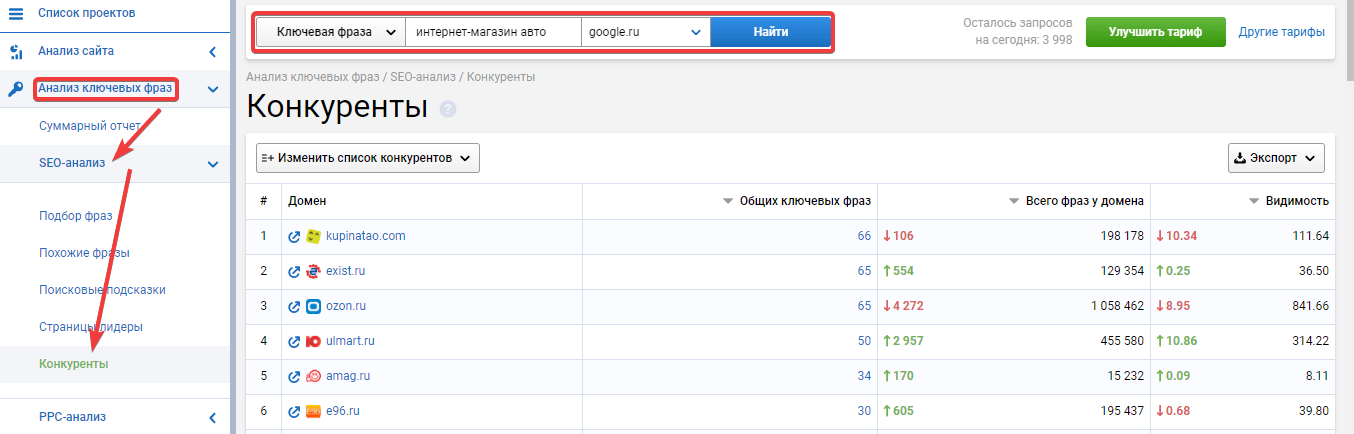This screenshot has width=1354, height=434.
Task: Open the e96.ru domain link
Action: [343, 412]
